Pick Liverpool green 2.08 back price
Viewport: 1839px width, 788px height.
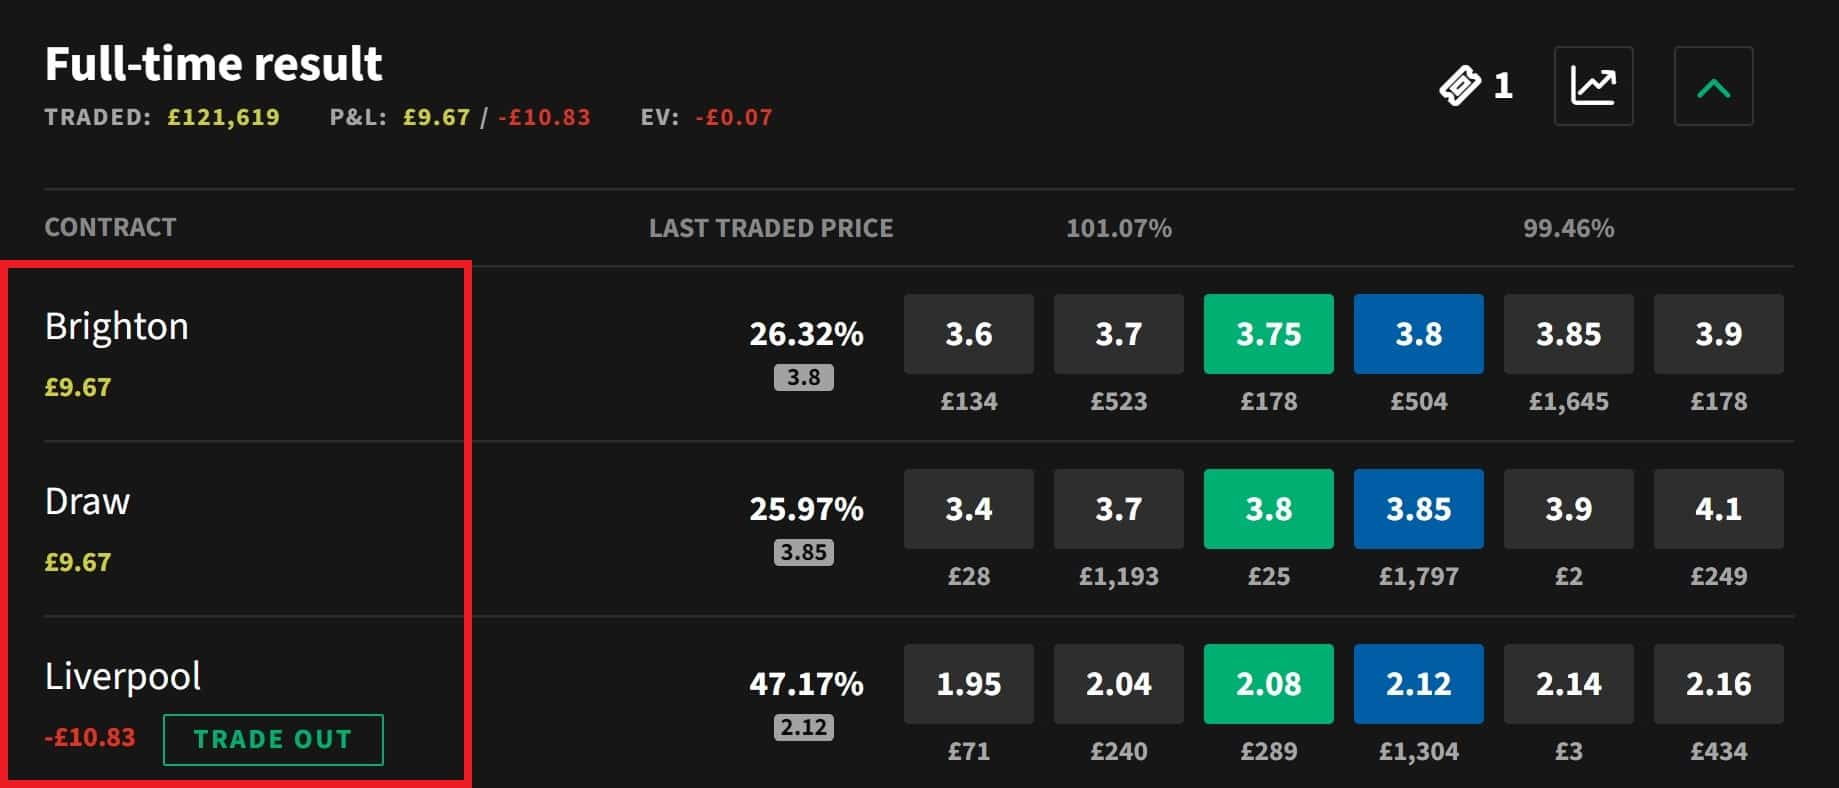pyautogui.click(x=1268, y=684)
